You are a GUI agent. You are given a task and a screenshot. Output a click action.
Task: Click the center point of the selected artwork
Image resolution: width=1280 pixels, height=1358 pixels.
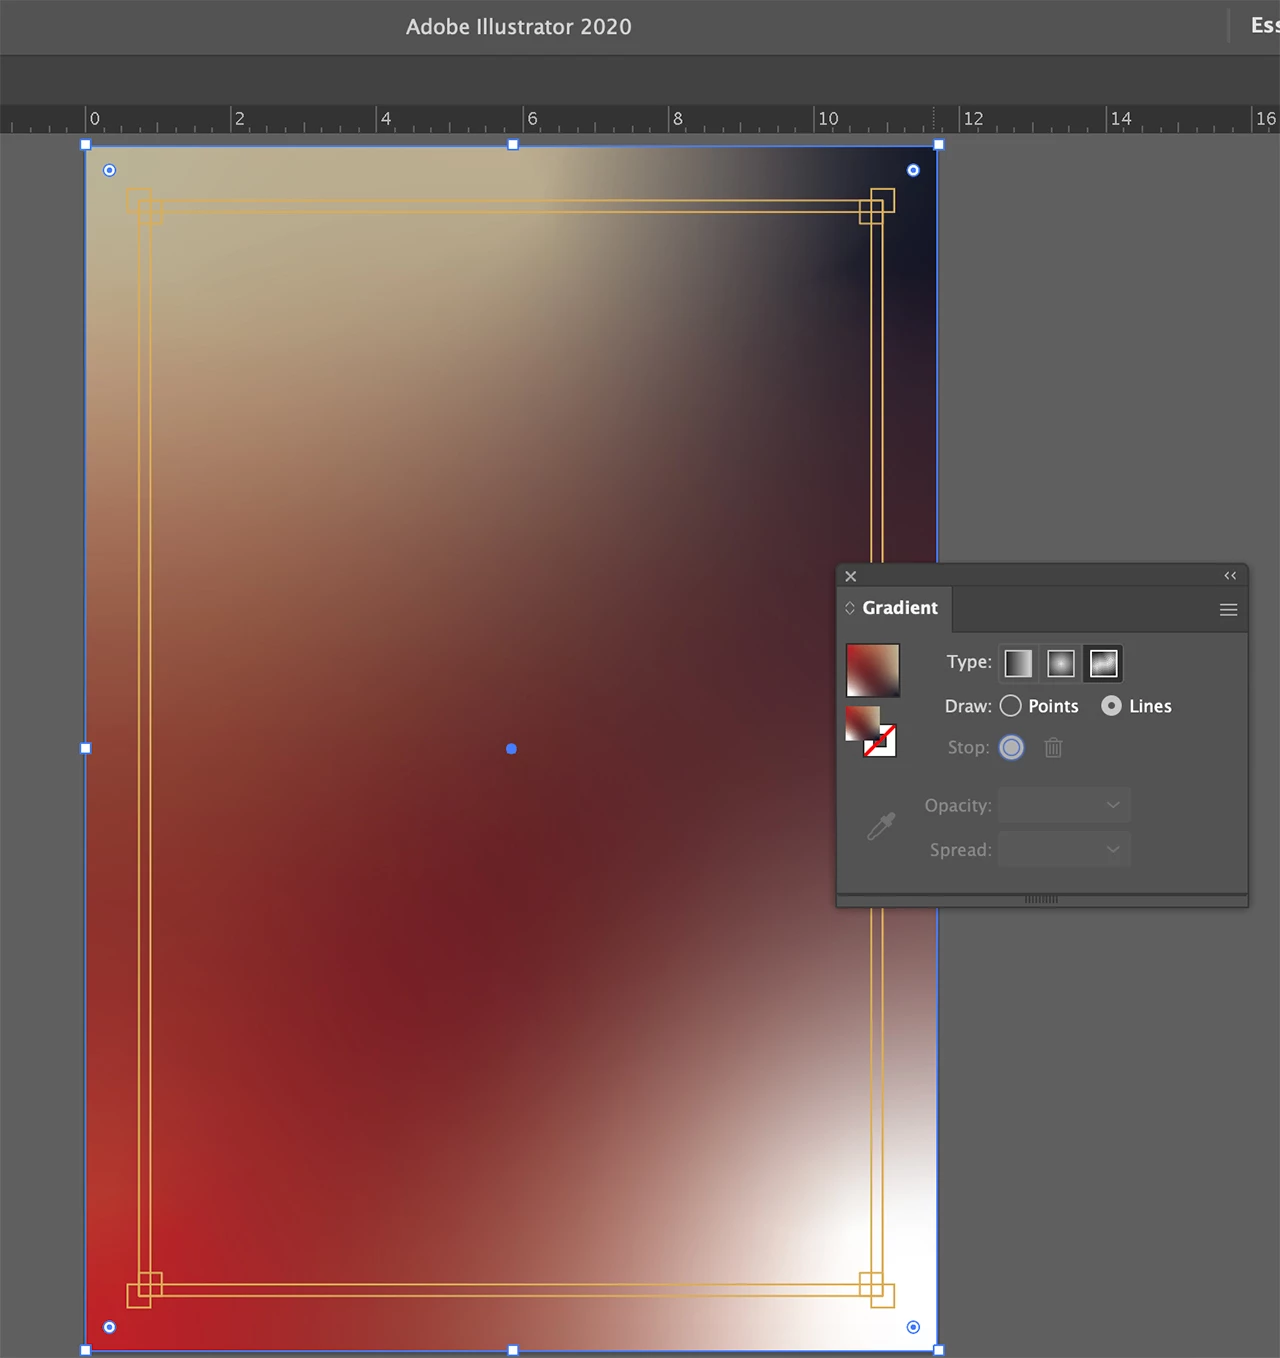click(511, 749)
